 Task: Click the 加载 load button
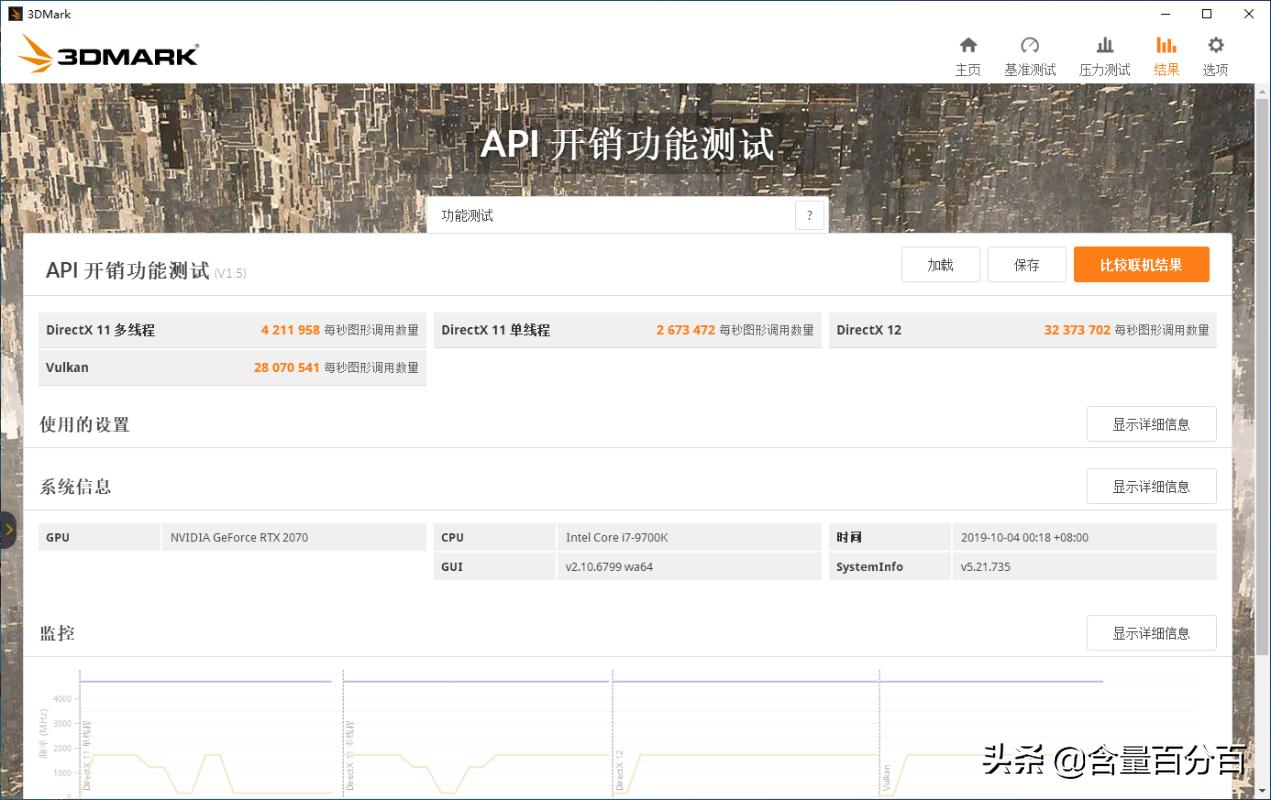point(940,264)
